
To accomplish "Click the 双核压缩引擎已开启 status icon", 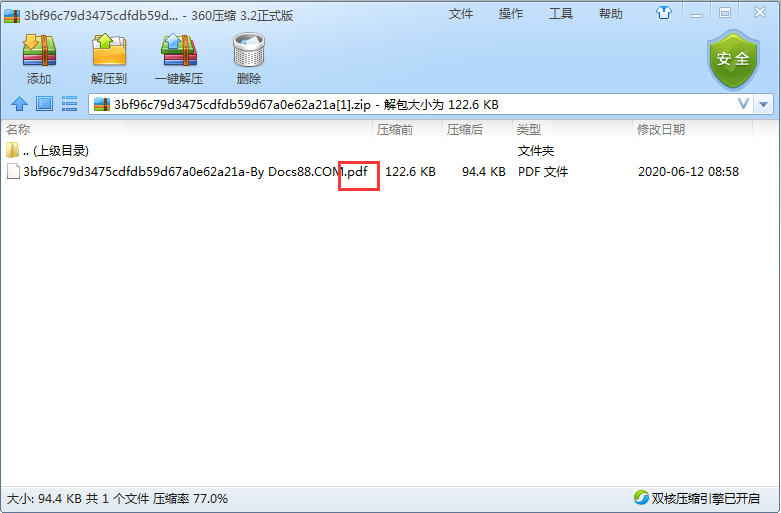I will coord(641,497).
